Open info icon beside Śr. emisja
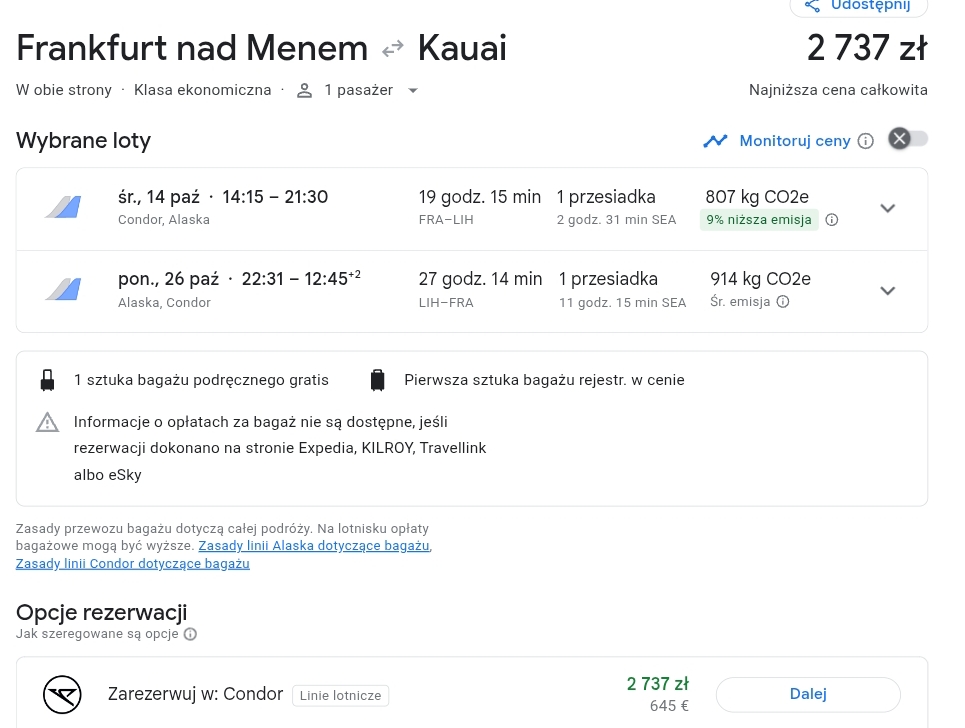The image size is (965, 728). pyautogui.click(x=783, y=302)
